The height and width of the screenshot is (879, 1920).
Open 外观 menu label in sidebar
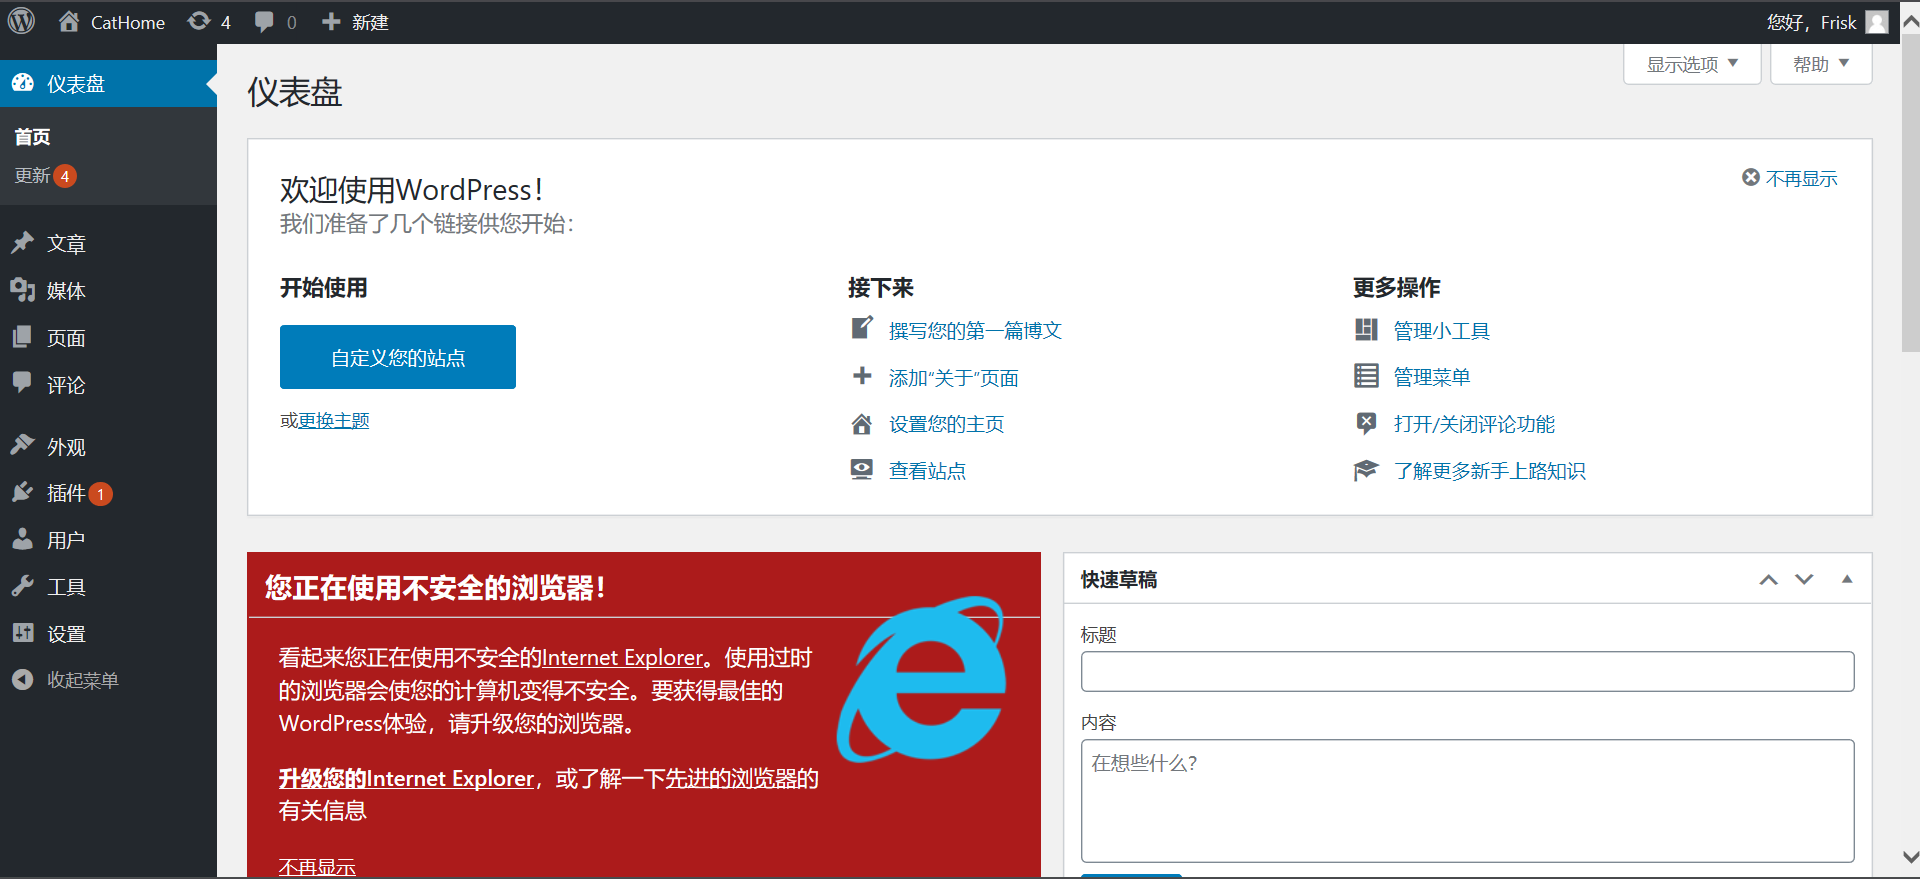point(66,447)
